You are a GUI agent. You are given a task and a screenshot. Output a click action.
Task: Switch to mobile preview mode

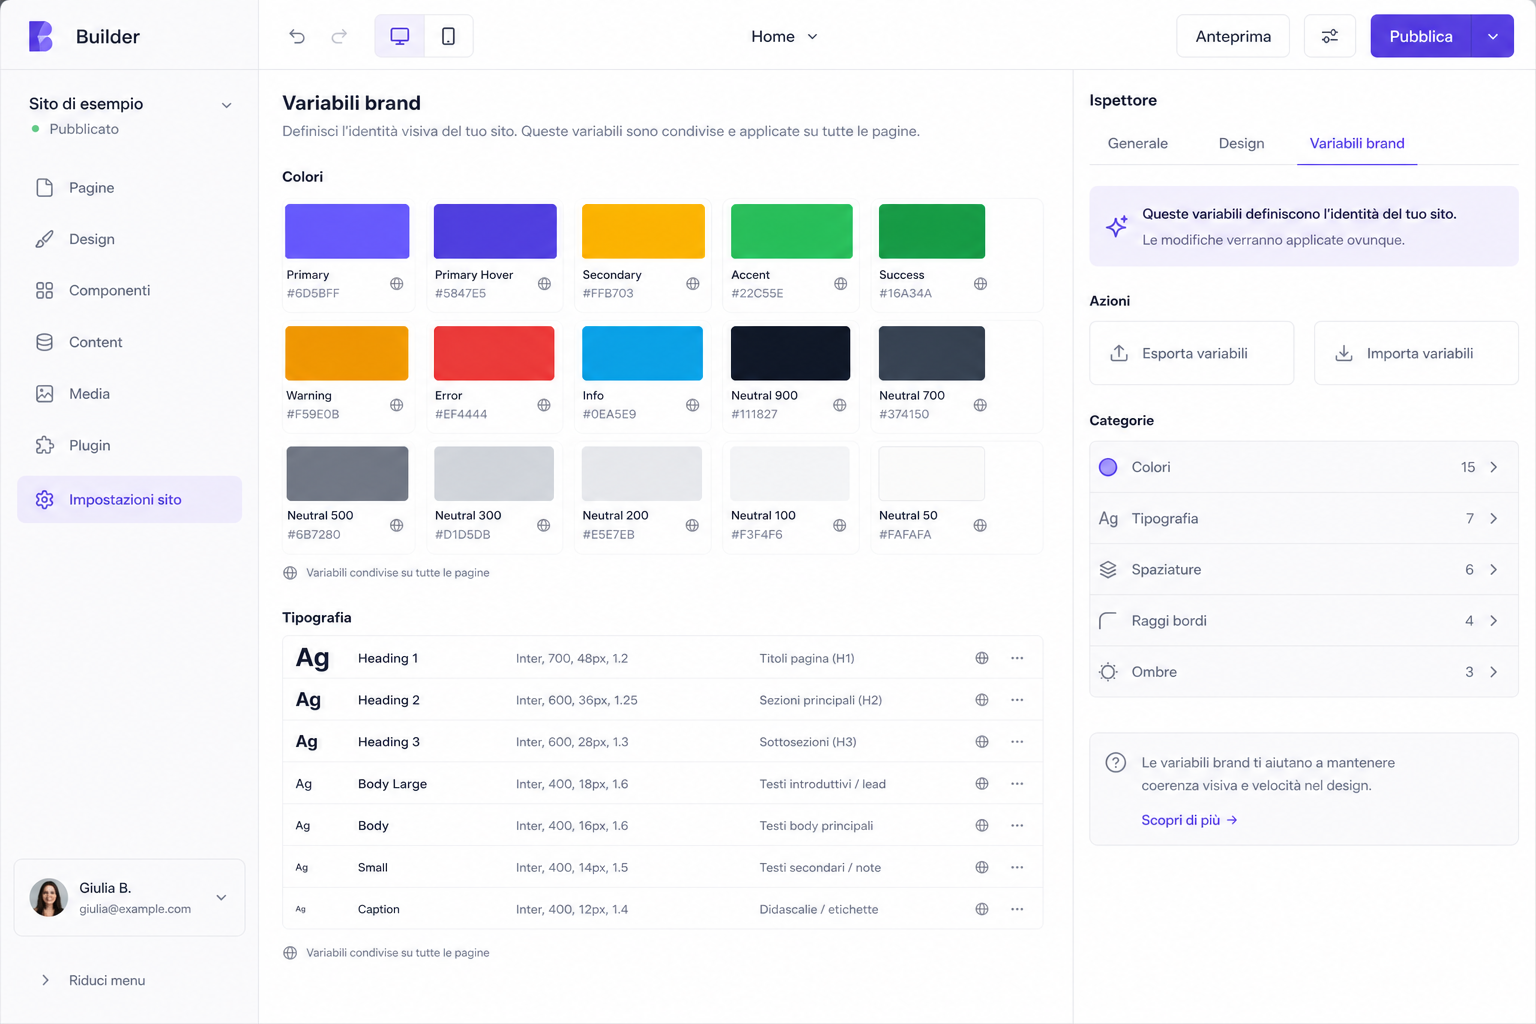448,36
